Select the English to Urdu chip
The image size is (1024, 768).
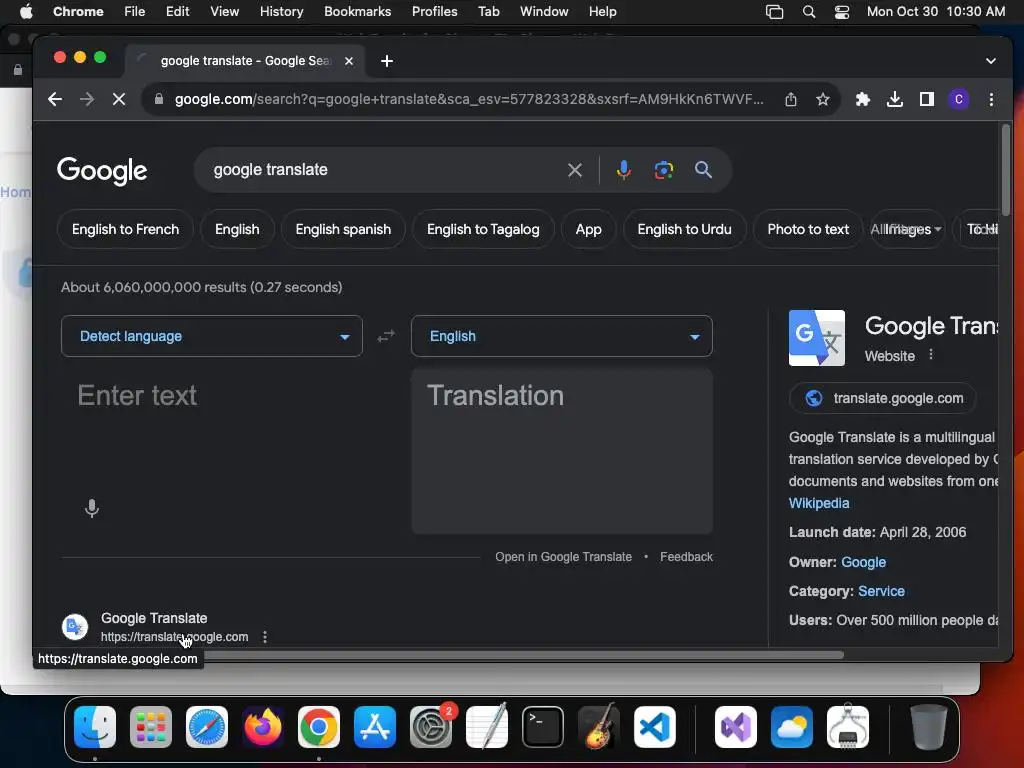click(684, 229)
